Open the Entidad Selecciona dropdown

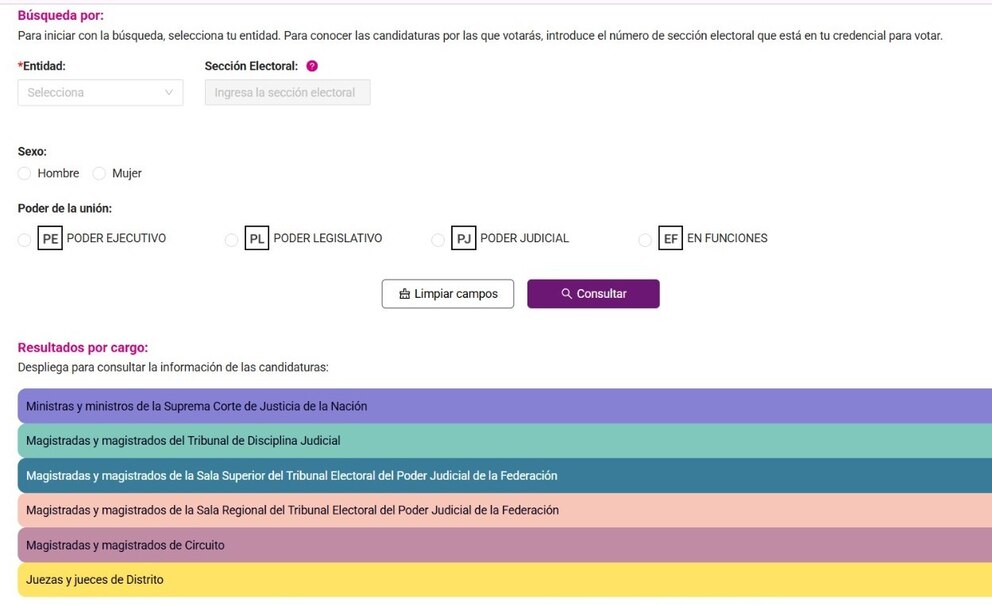click(101, 92)
